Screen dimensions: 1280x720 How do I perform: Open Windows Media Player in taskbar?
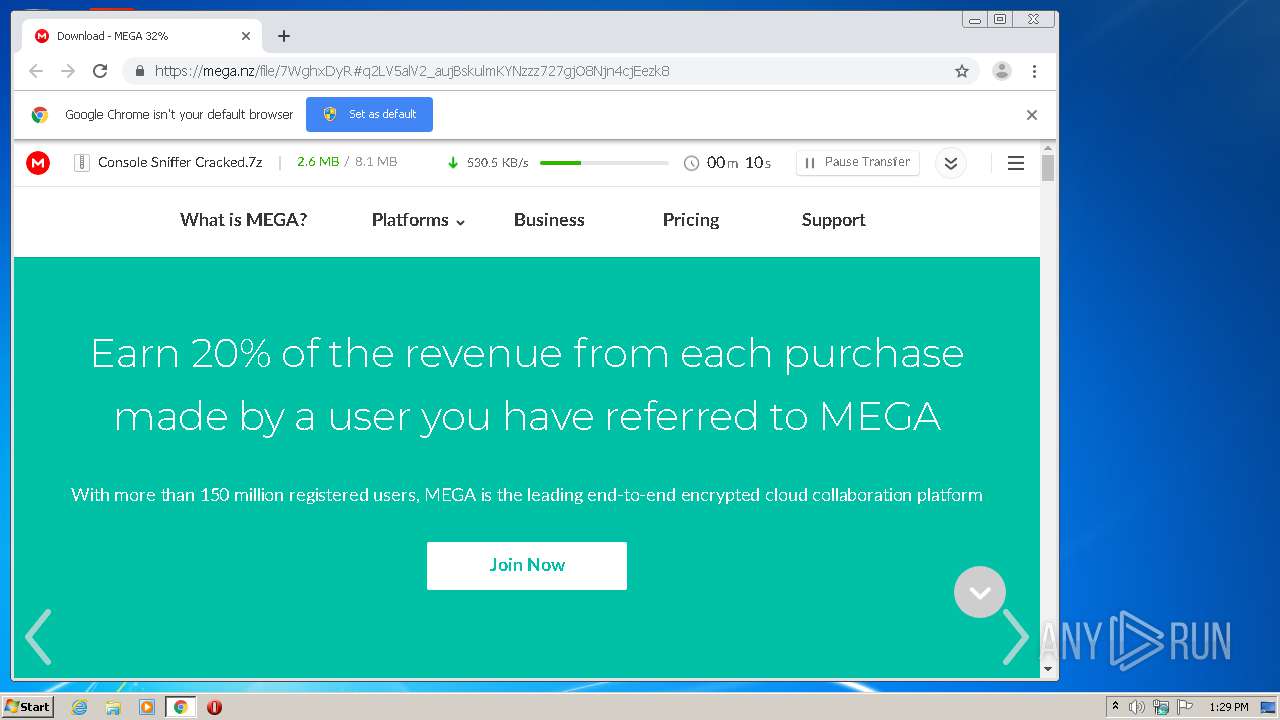pos(147,707)
